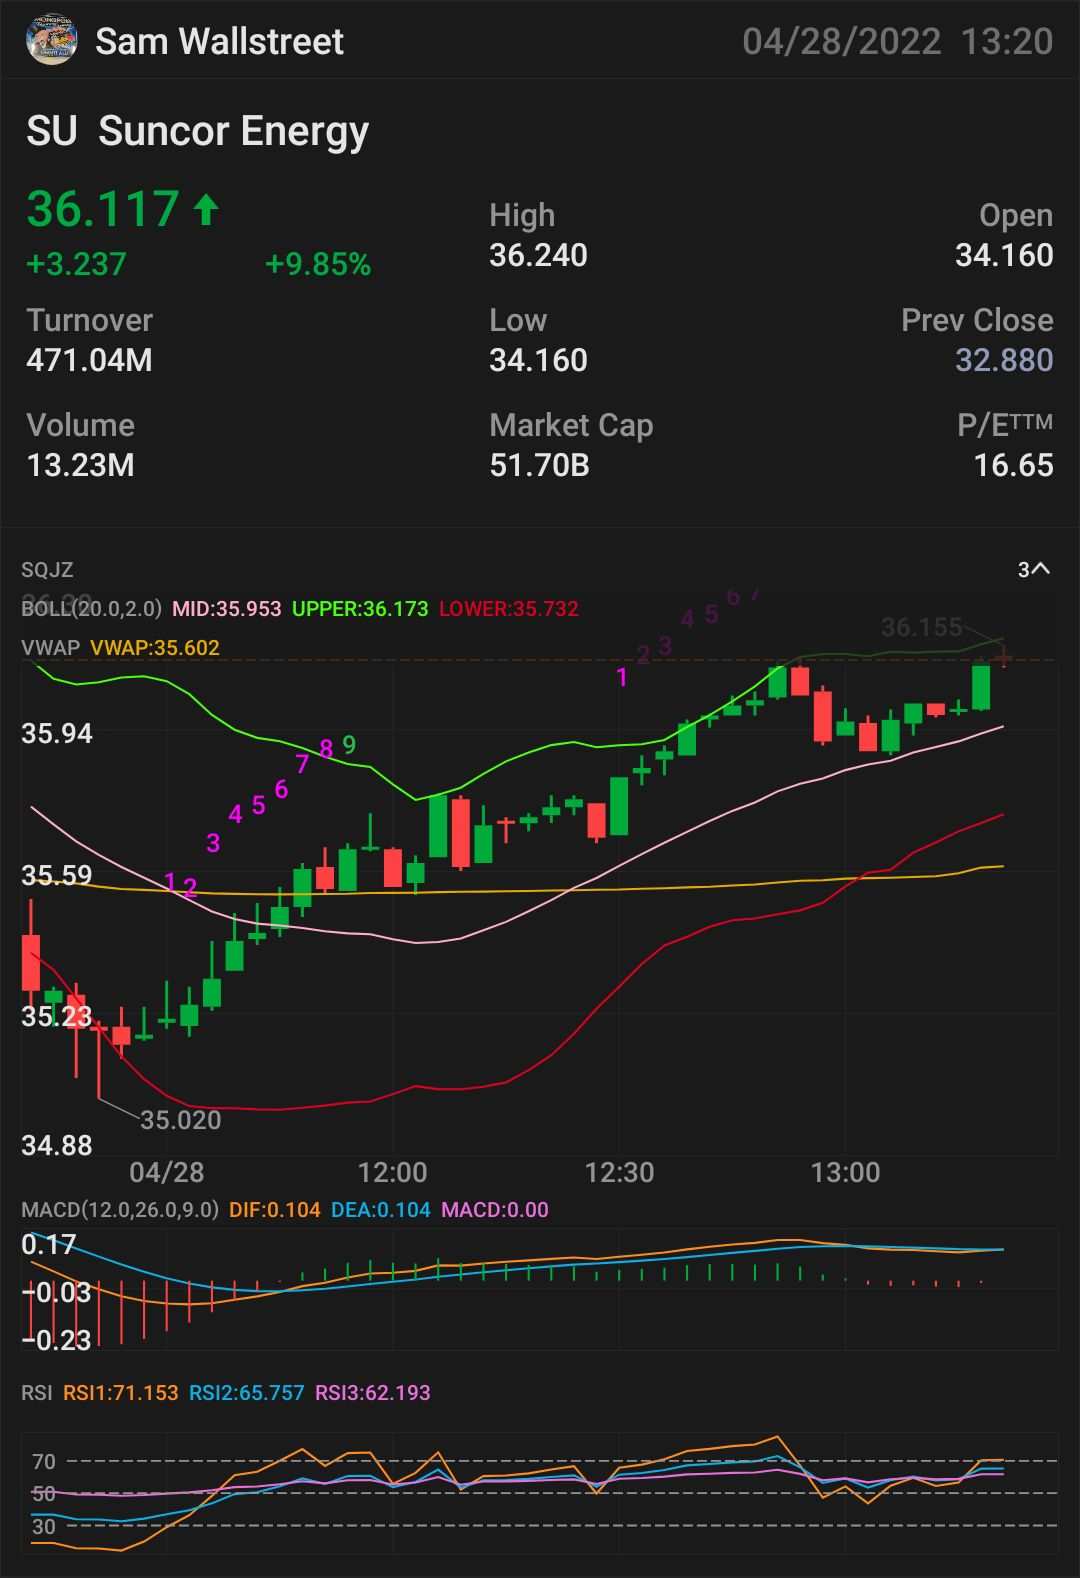
Task: Select the SU Suncor Energy title
Action: click(x=198, y=131)
